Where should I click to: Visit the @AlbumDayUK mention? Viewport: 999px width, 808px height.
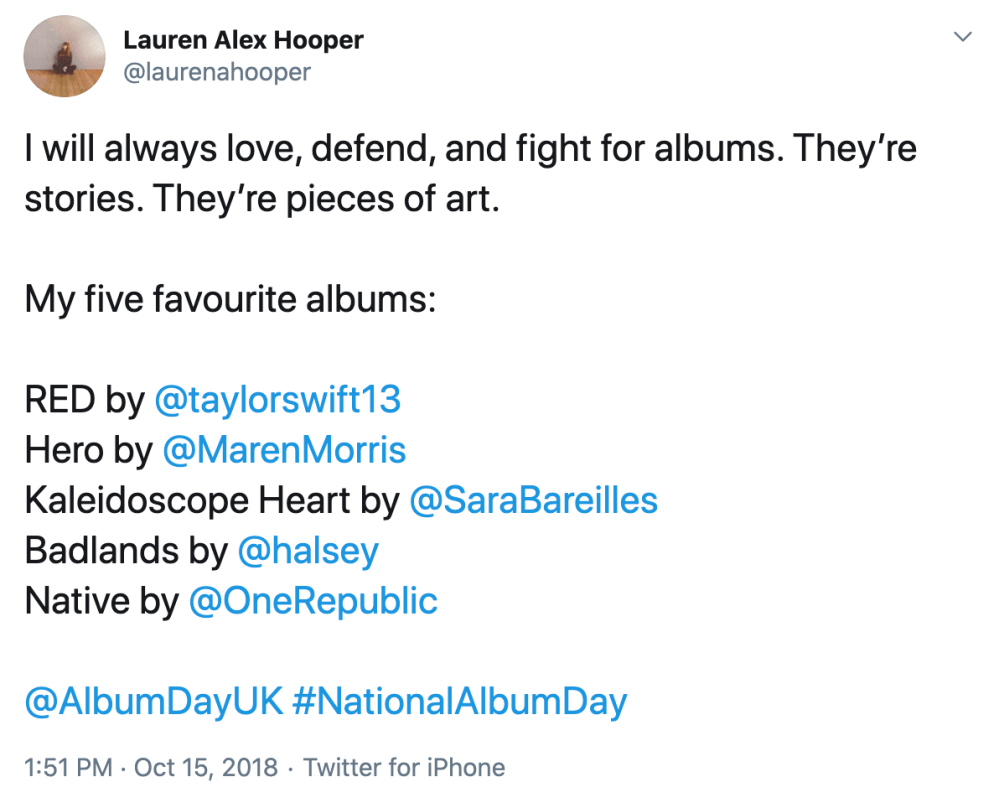[154, 701]
